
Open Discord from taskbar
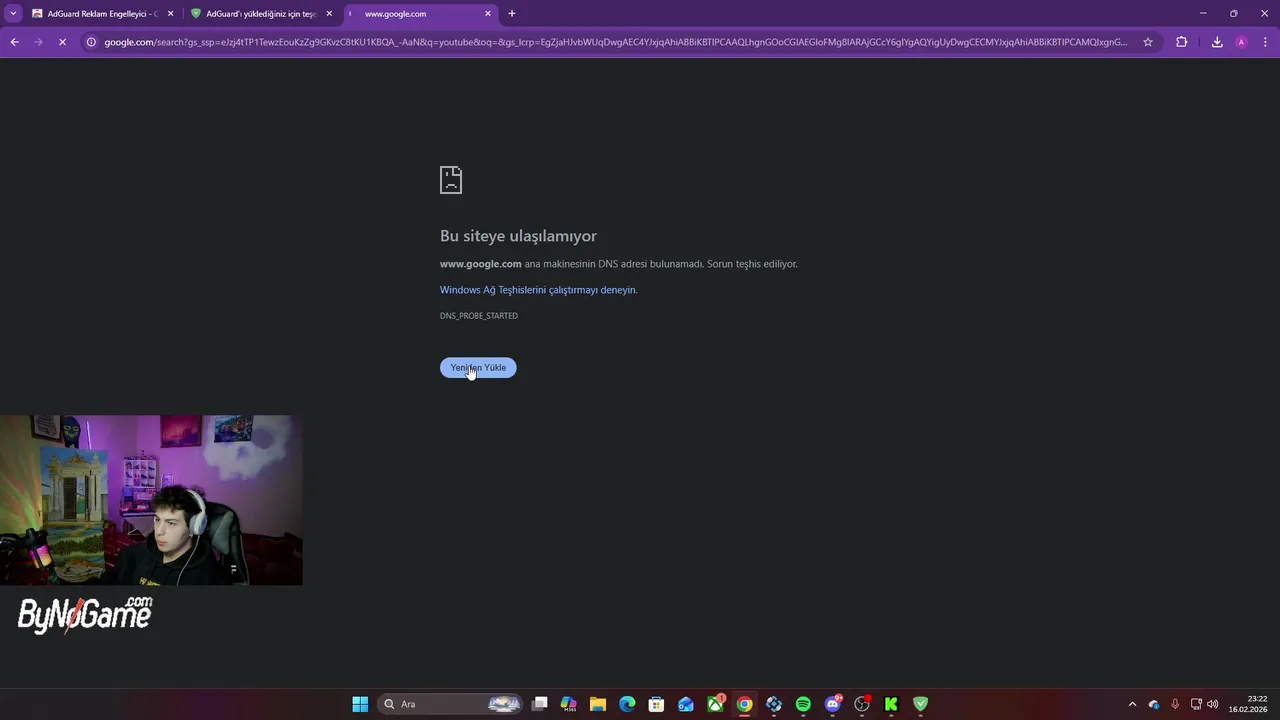click(x=833, y=704)
